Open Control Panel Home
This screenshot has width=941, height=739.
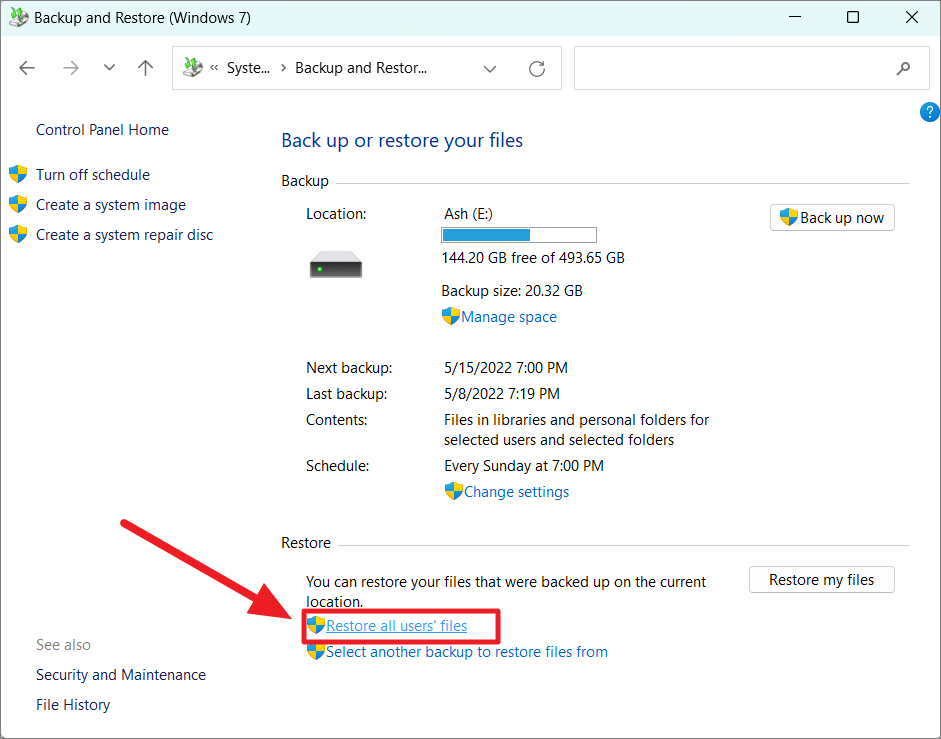tap(101, 129)
